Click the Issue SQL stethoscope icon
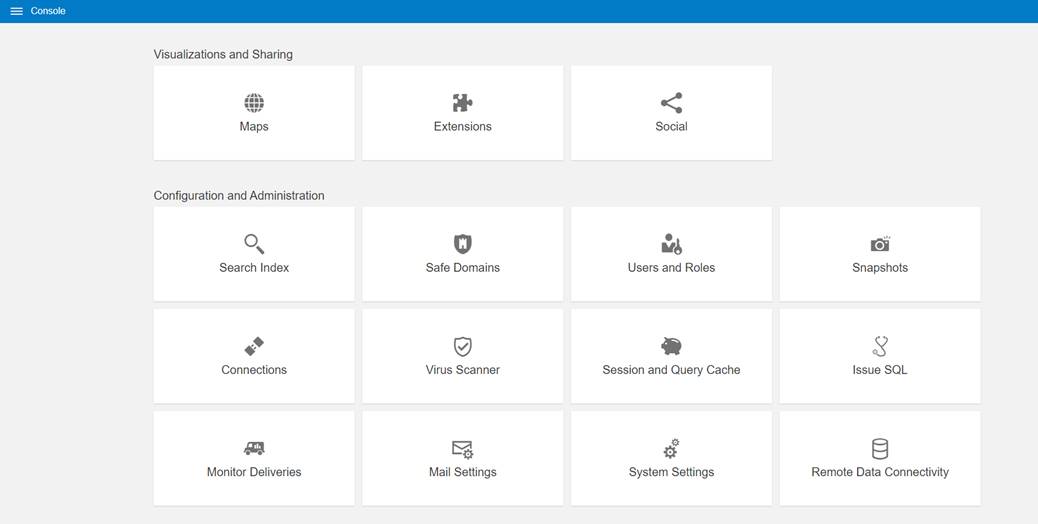The width and height of the screenshot is (1038, 524). tap(880, 346)
